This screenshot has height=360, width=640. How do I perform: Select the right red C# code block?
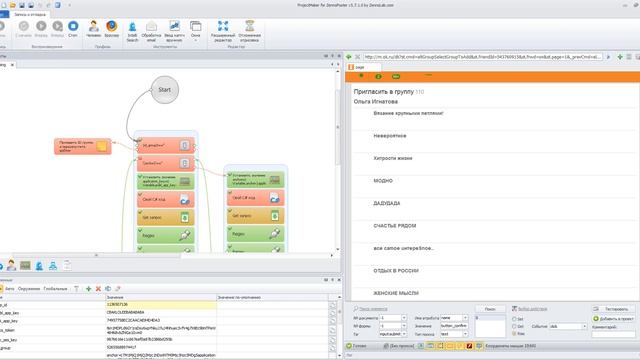(x=256, y=198)
